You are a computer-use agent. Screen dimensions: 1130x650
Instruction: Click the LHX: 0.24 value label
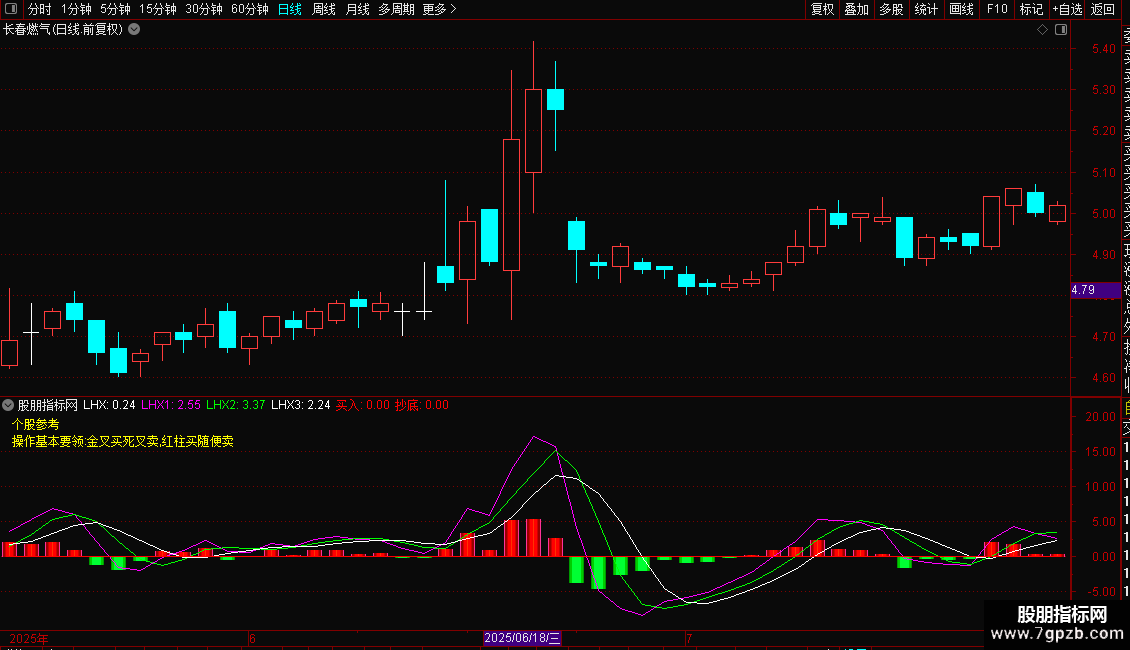[109, 405]
